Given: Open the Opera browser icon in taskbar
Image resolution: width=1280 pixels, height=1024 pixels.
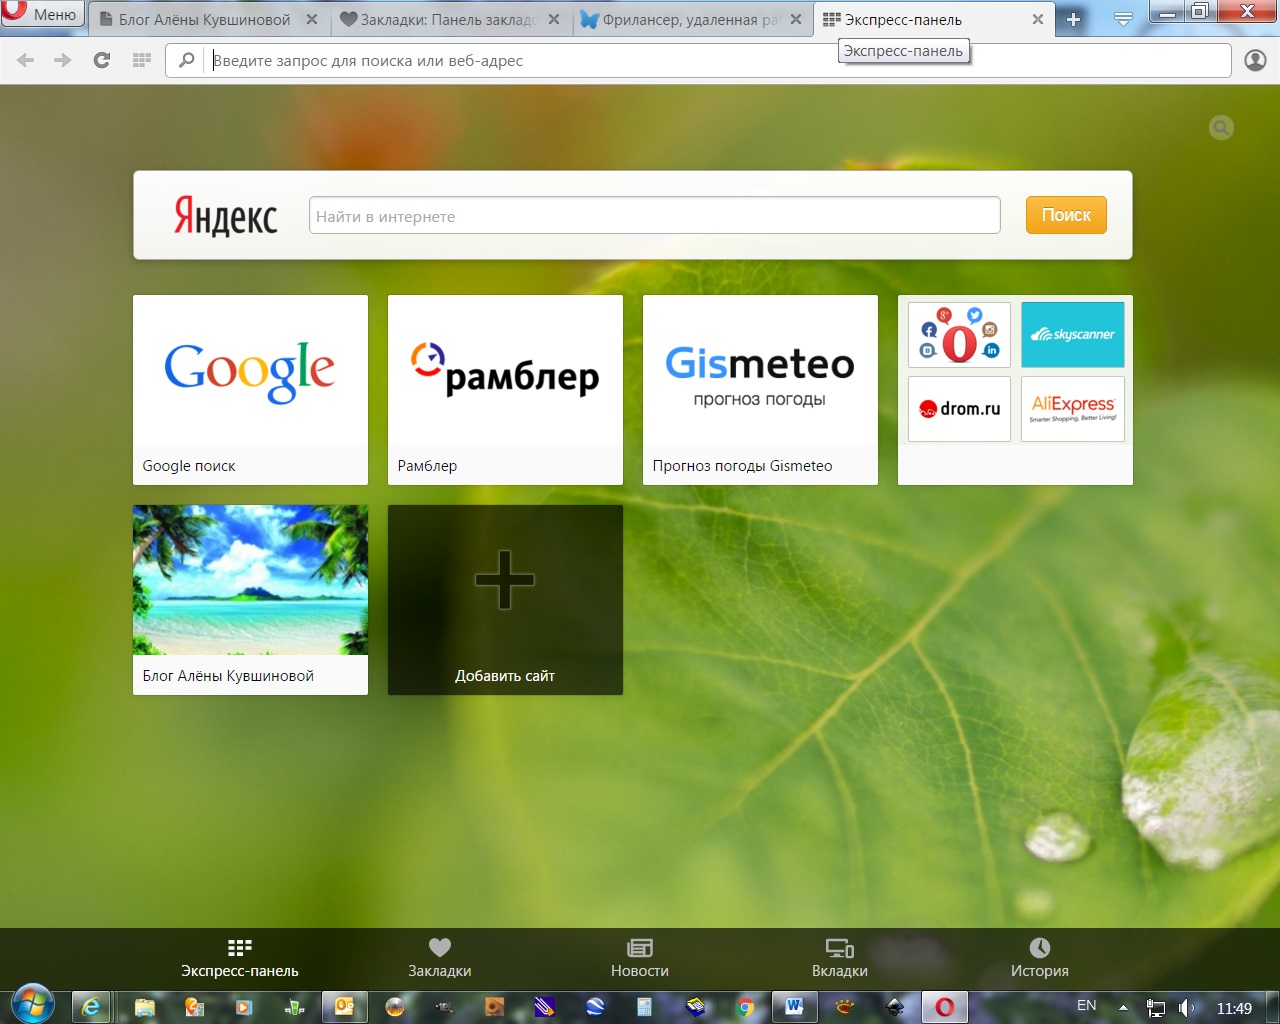Looking at the screenshot, I should point(944,1007).
